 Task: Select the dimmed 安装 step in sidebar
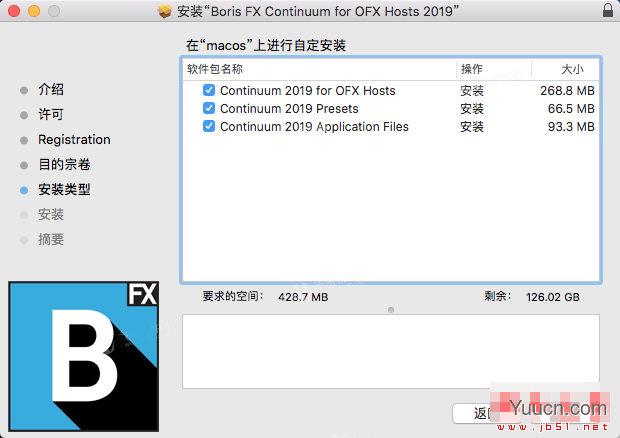(51, 214)
